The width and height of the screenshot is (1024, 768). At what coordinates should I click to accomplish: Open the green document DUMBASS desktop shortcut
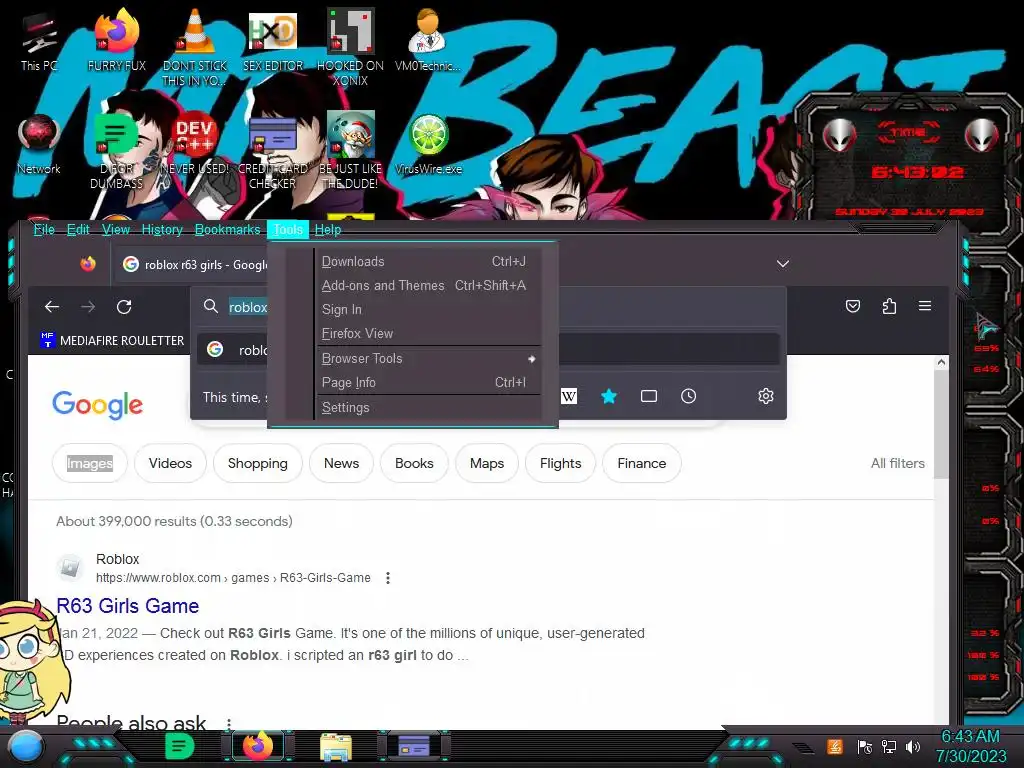pos(116,152)
